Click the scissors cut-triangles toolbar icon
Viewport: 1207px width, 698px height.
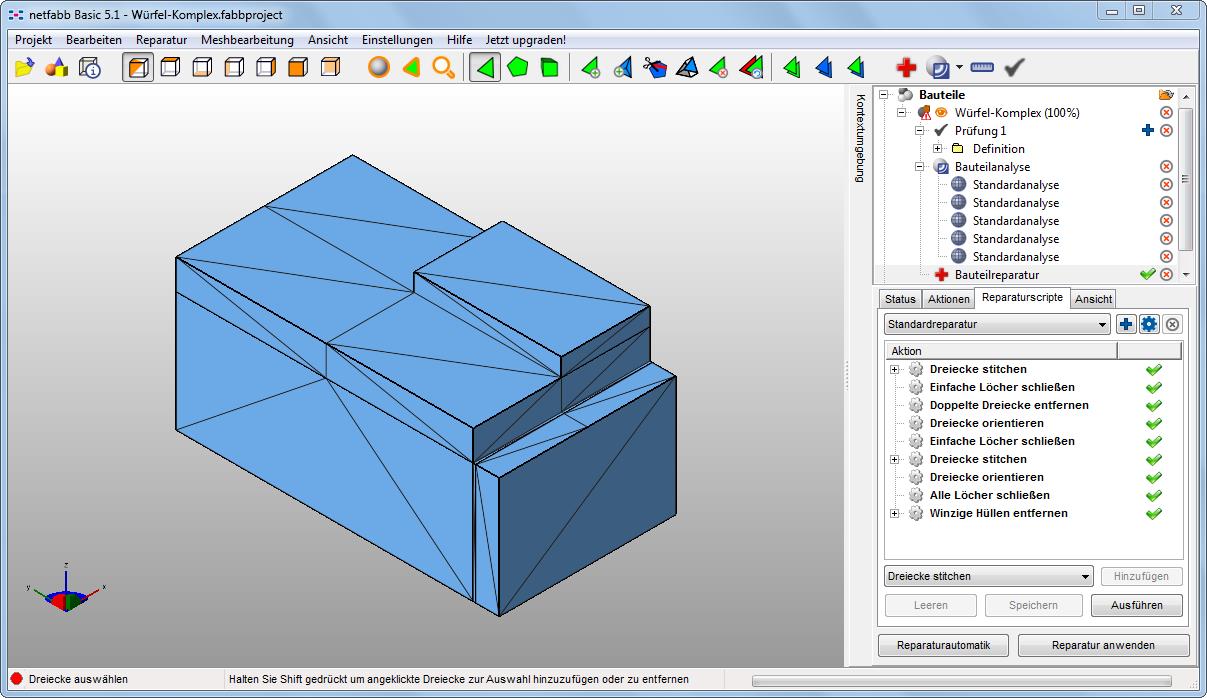(654, 68)
